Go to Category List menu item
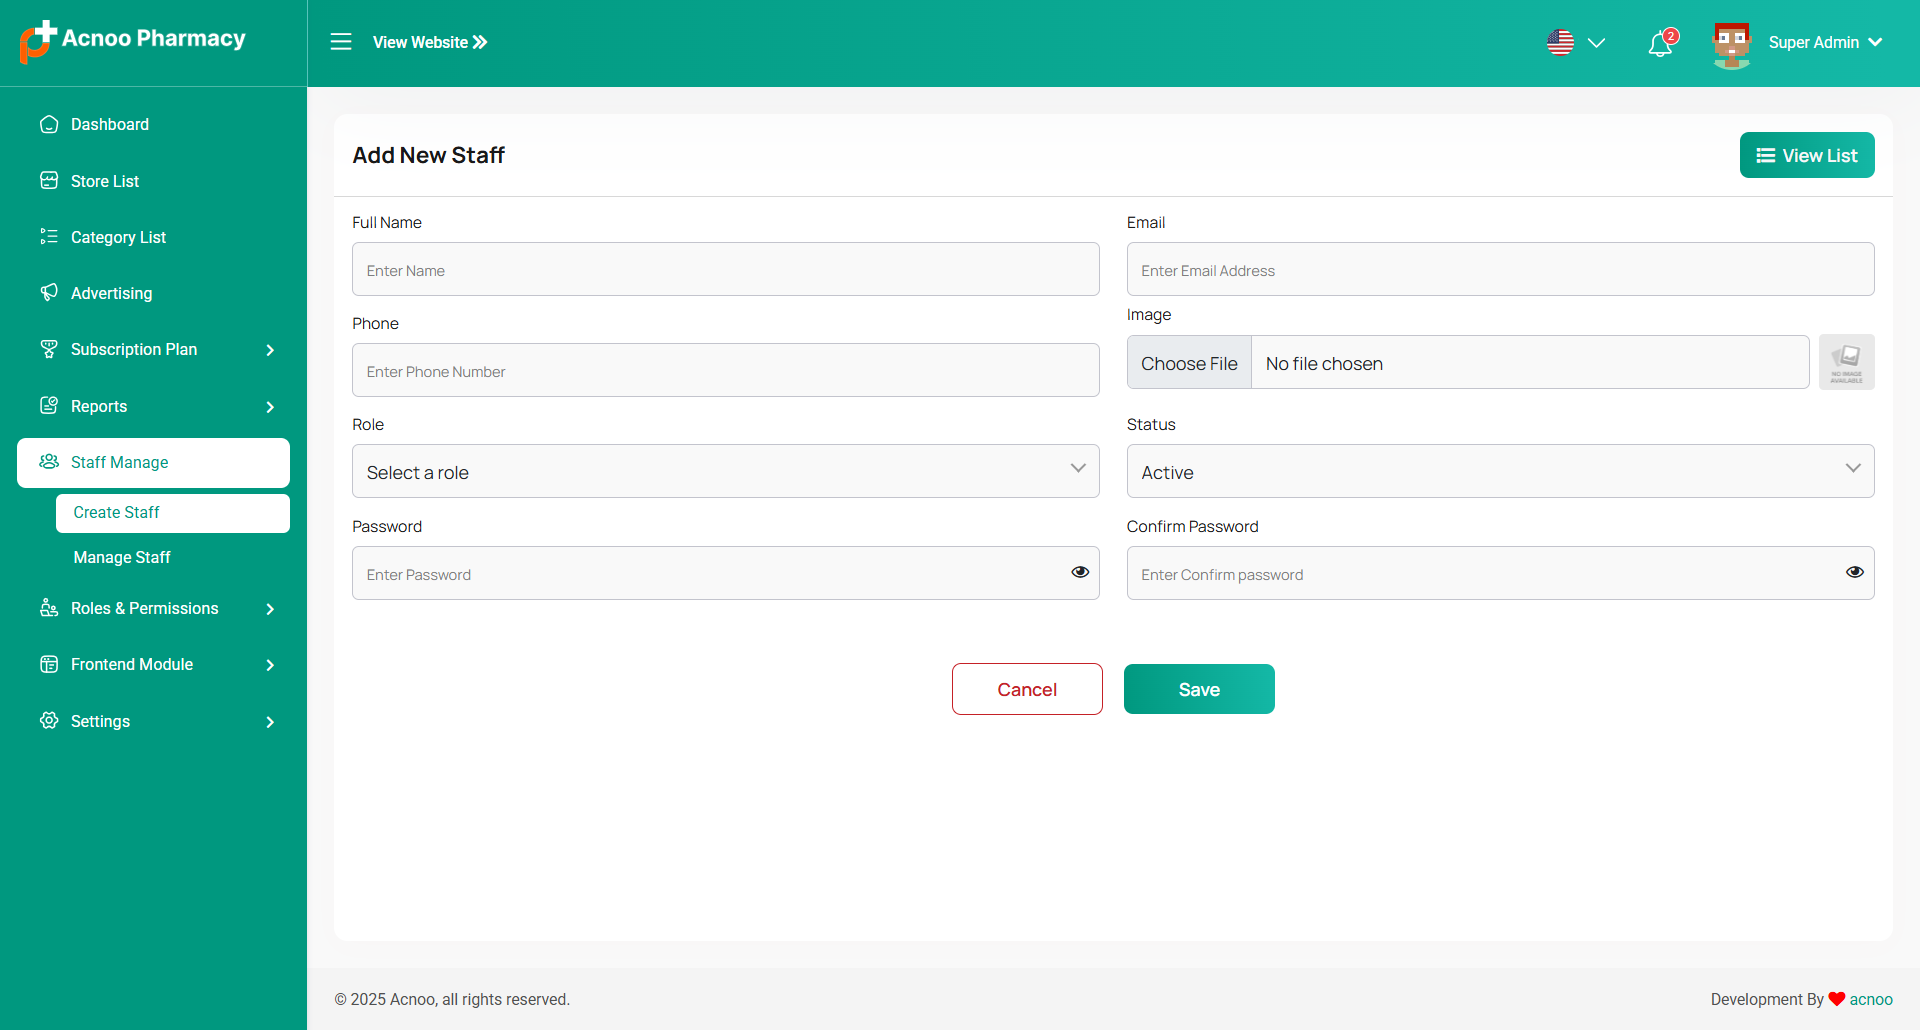The height and width of the screenshot is (1030, 1920). coord(118,237)
